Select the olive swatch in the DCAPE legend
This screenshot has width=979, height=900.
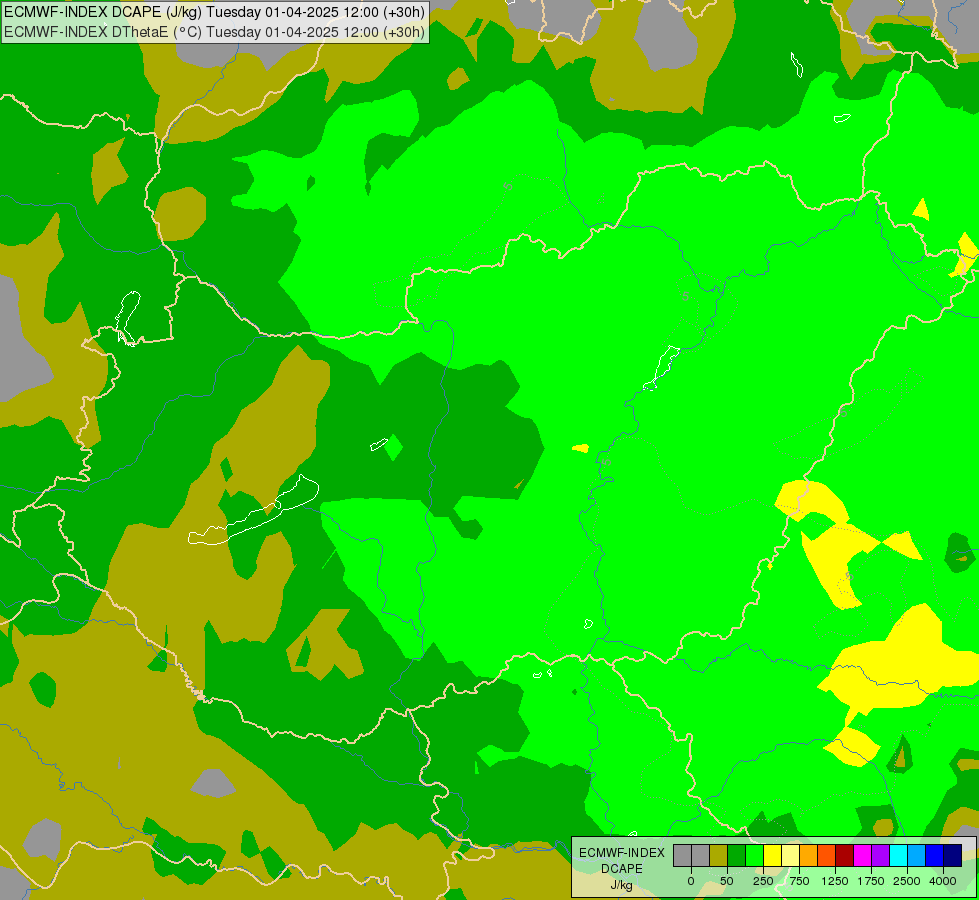tap(719, 855)
